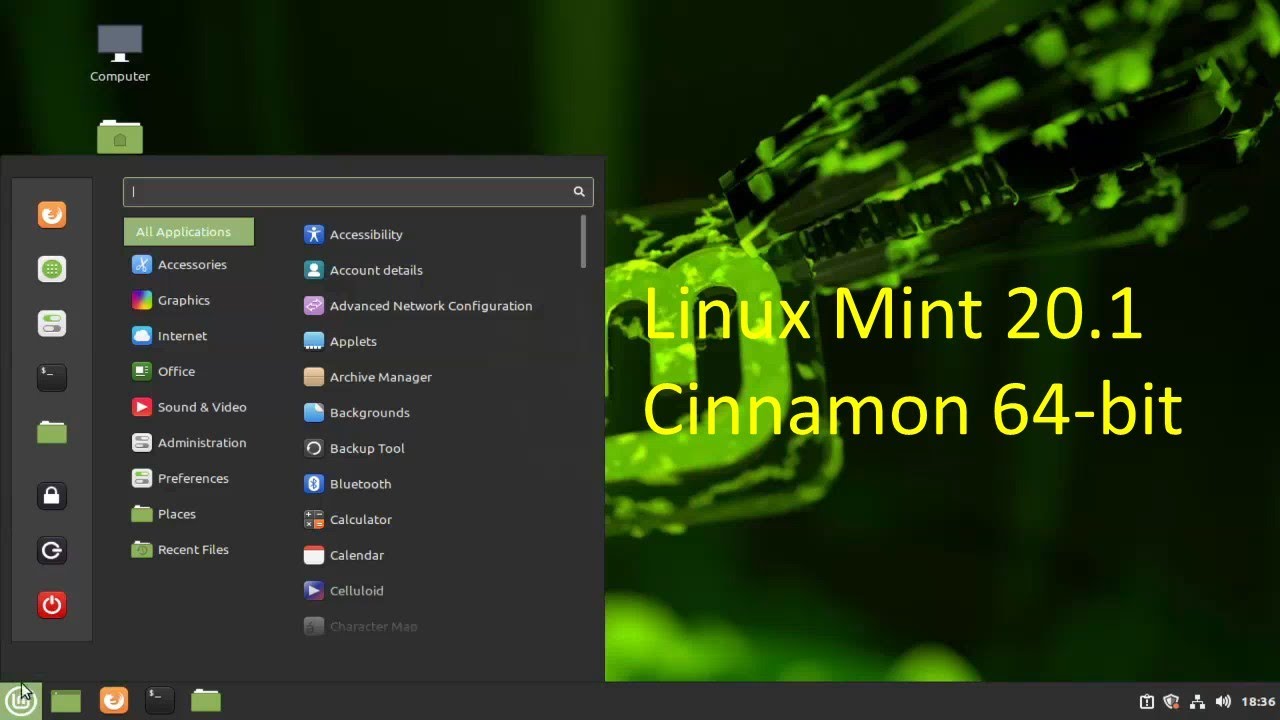Click the Calendar icon
Viewport: 1280px width, 720px height.
314,555
